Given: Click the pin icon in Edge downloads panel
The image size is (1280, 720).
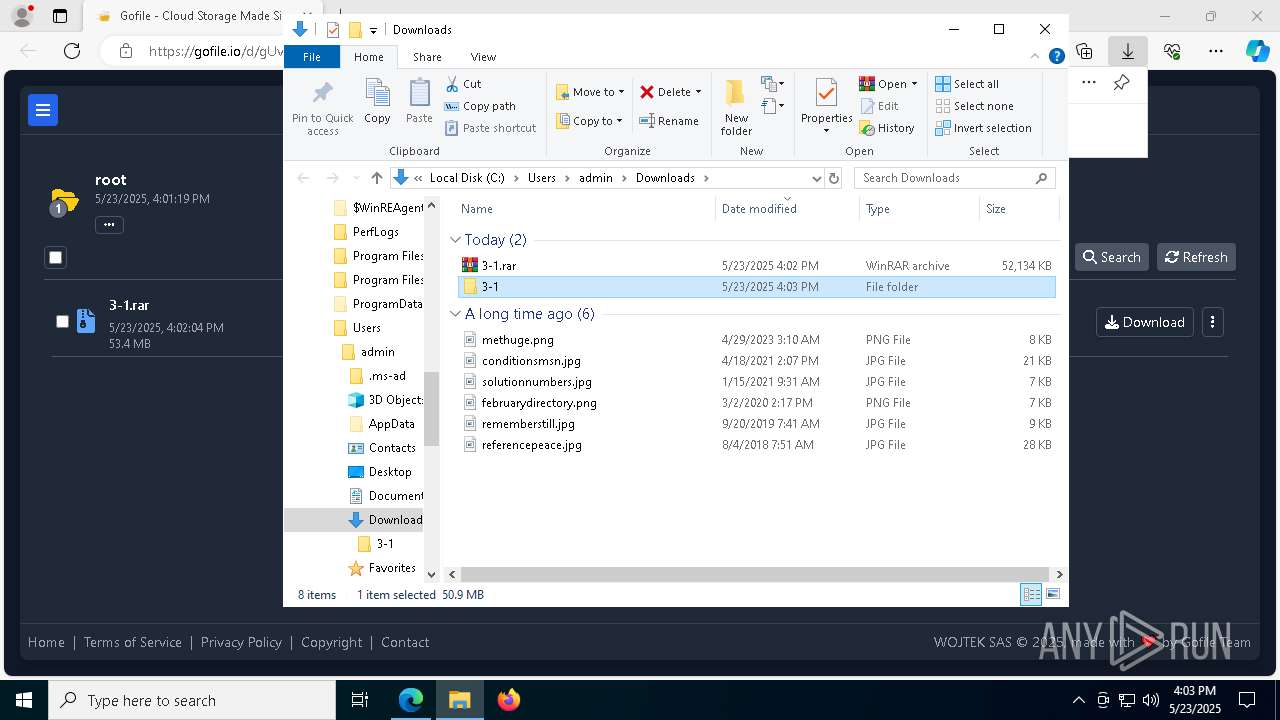Looking at the screenshot, I should 1121,83.
